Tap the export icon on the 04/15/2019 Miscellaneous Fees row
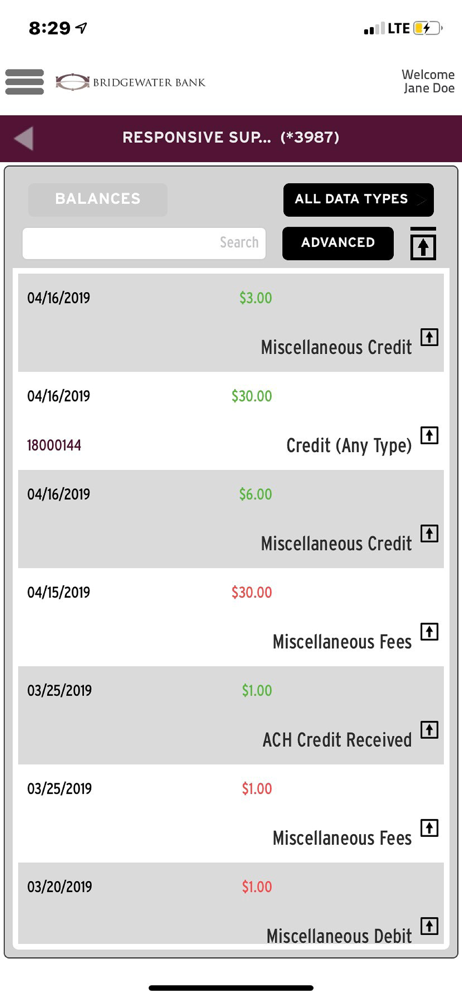This screenshot has width=462, height=1000. [430, 631]
